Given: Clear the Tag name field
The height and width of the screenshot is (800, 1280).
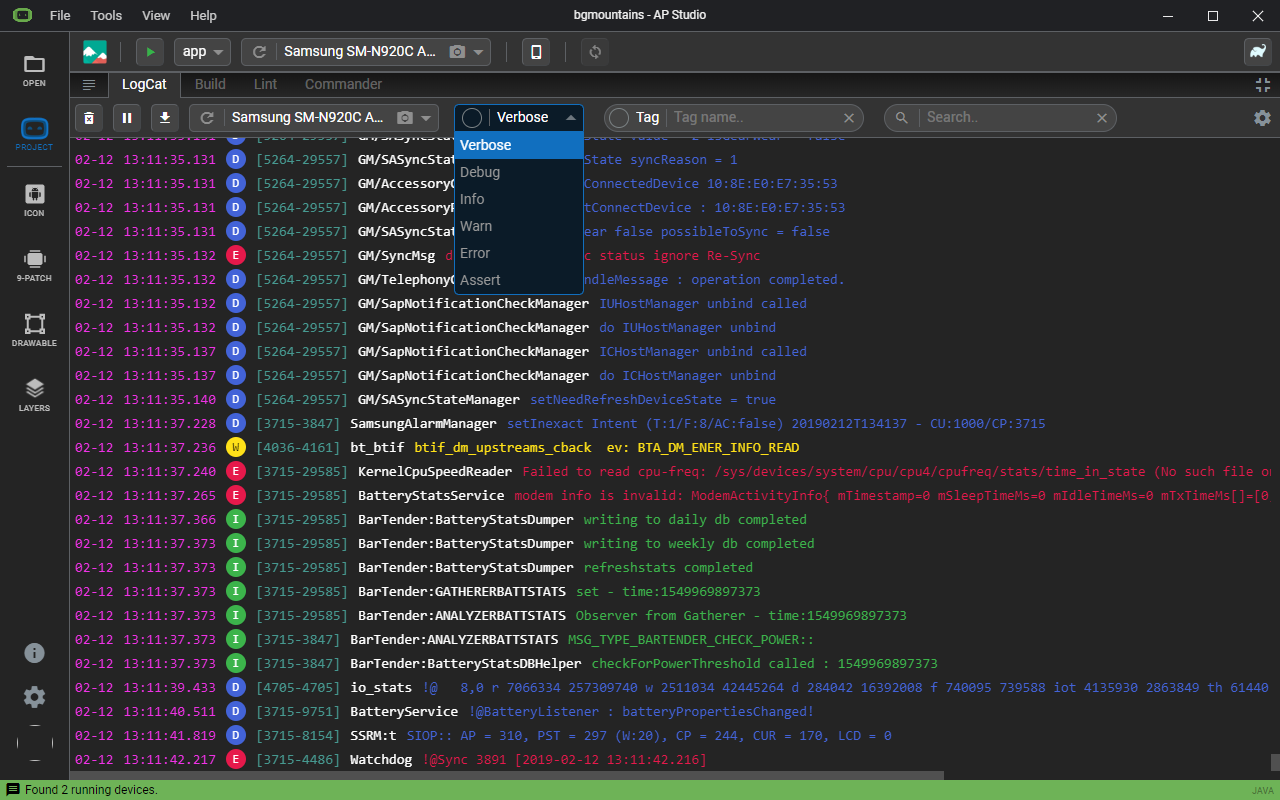Looking at the screenshot, I should pos(849,118).
